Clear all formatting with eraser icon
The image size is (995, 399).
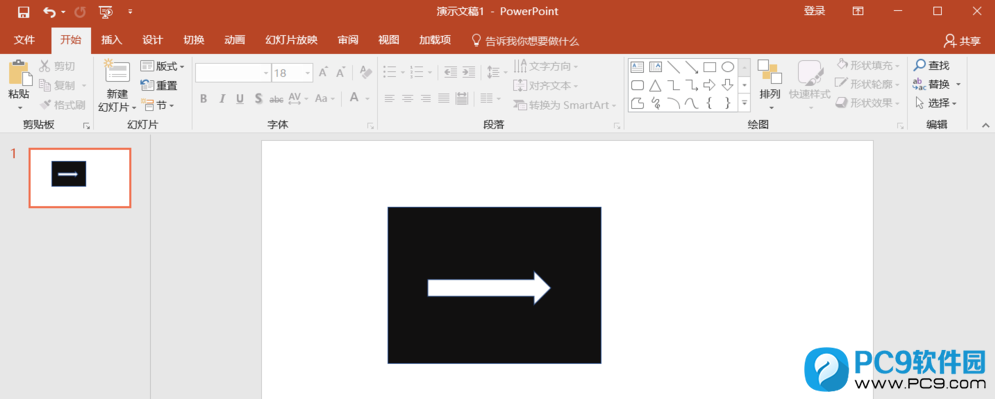coord(366,72)
